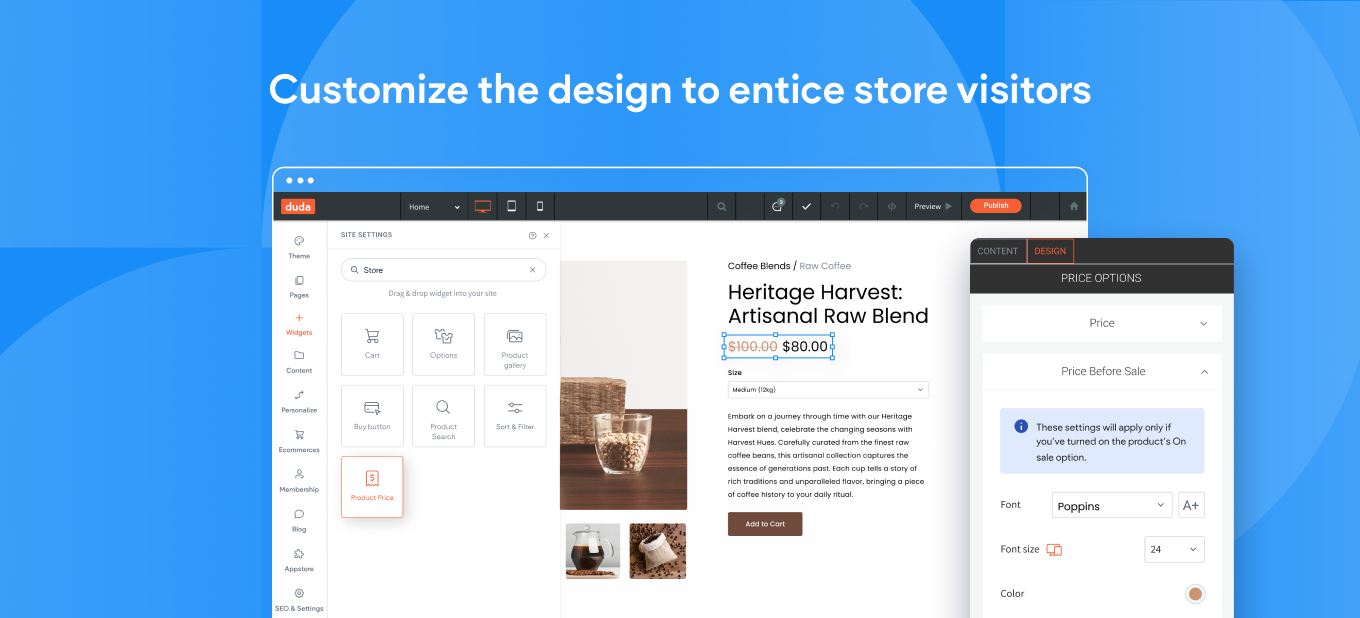
Task: Click the search icon in top bar
Action: [x=721, y=207]
